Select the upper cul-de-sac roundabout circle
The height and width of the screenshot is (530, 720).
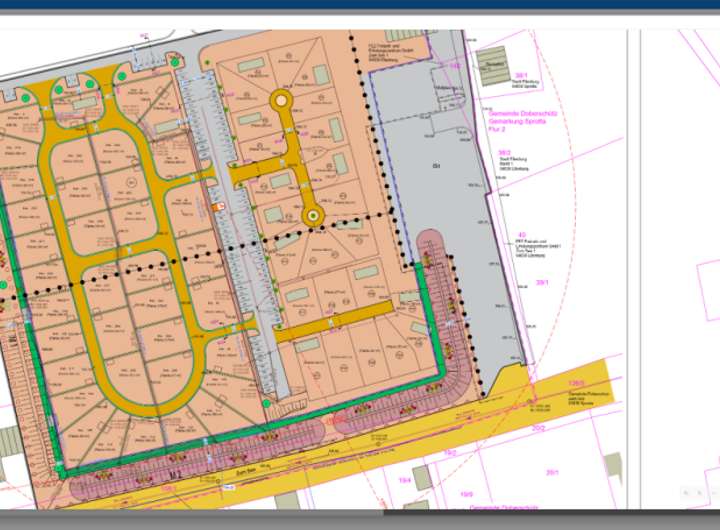[281, 100]
